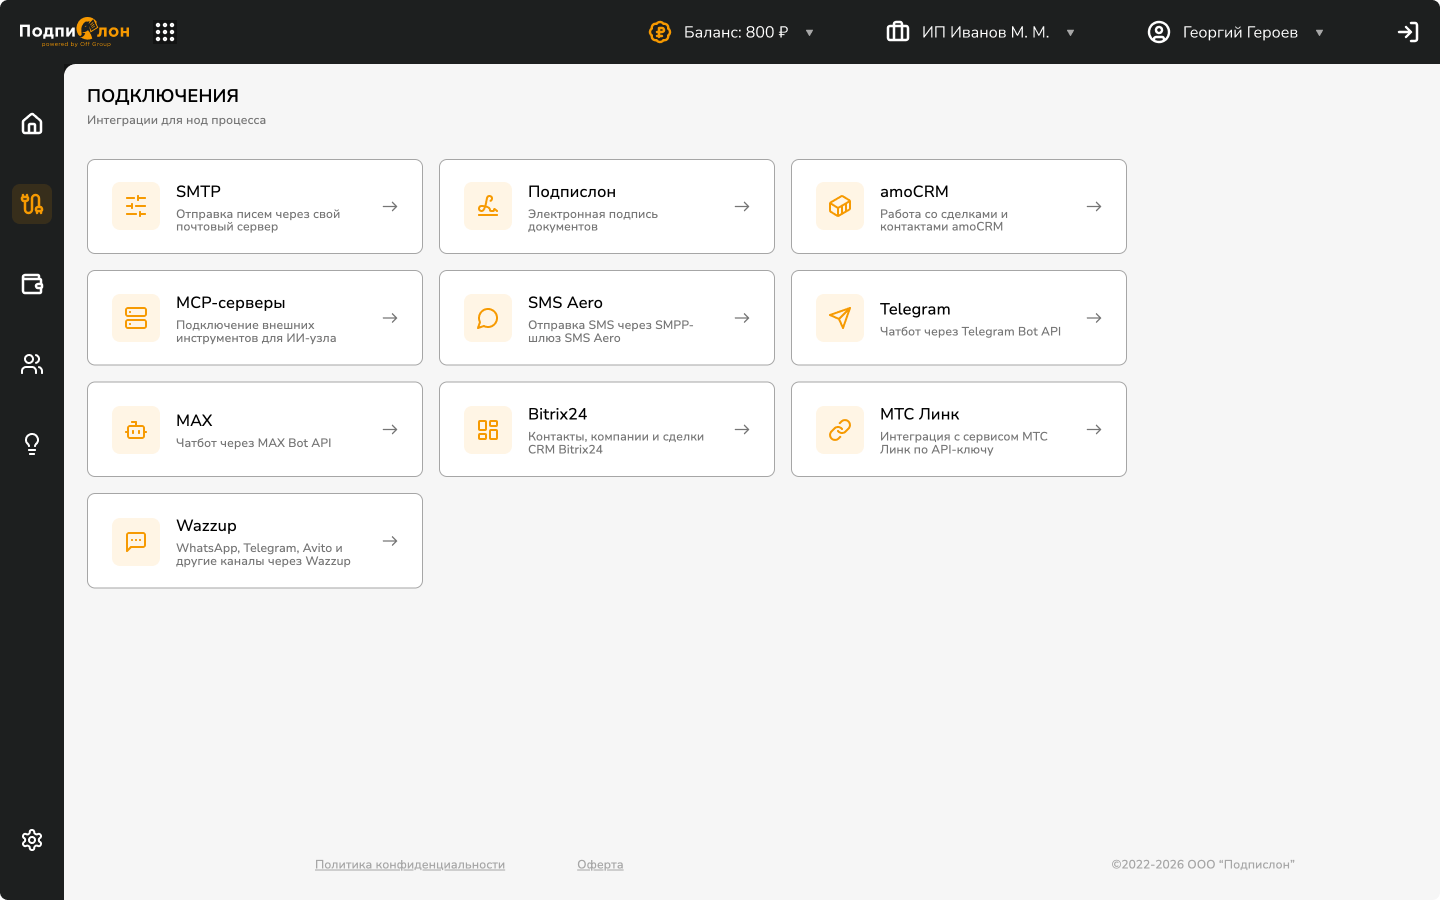The image size is (1440, 900).
Task: Click the ruble balance coin icon
Action: point(660,32)
